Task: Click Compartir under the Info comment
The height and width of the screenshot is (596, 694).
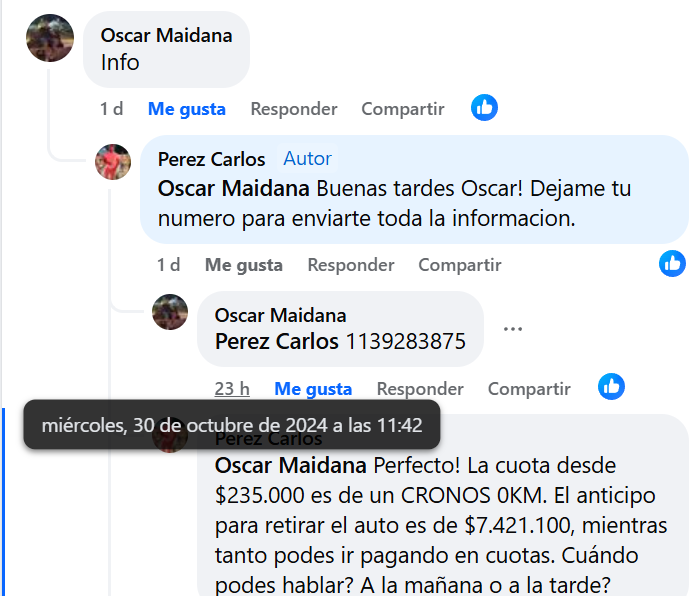Action: tap(403, 109)
